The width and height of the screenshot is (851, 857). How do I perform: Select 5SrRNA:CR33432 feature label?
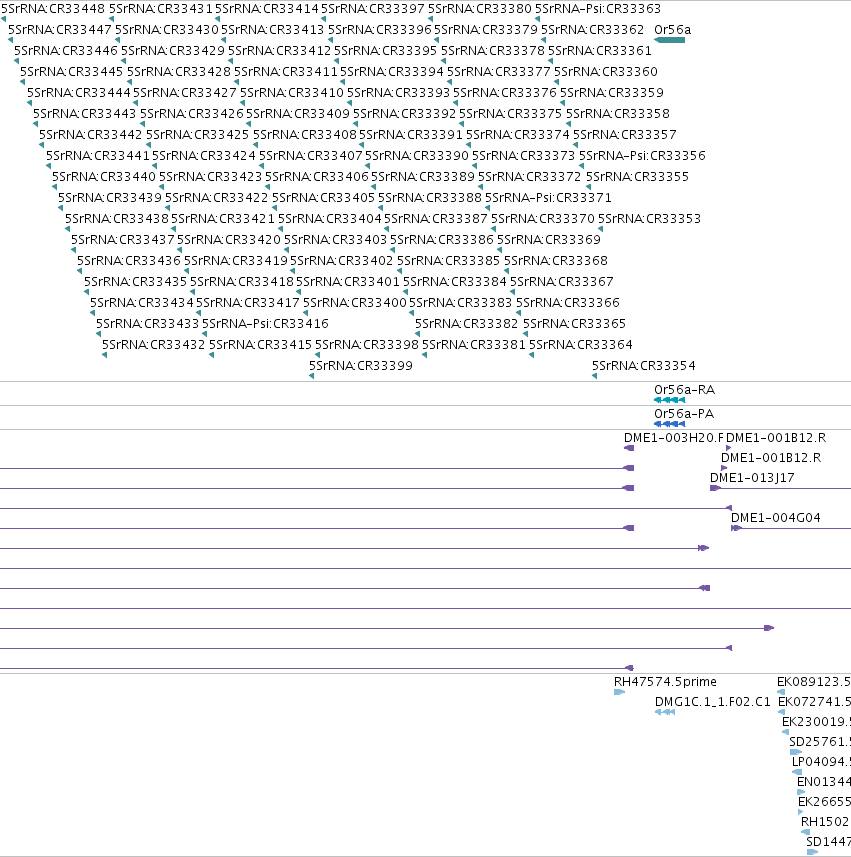pos(154,344)
